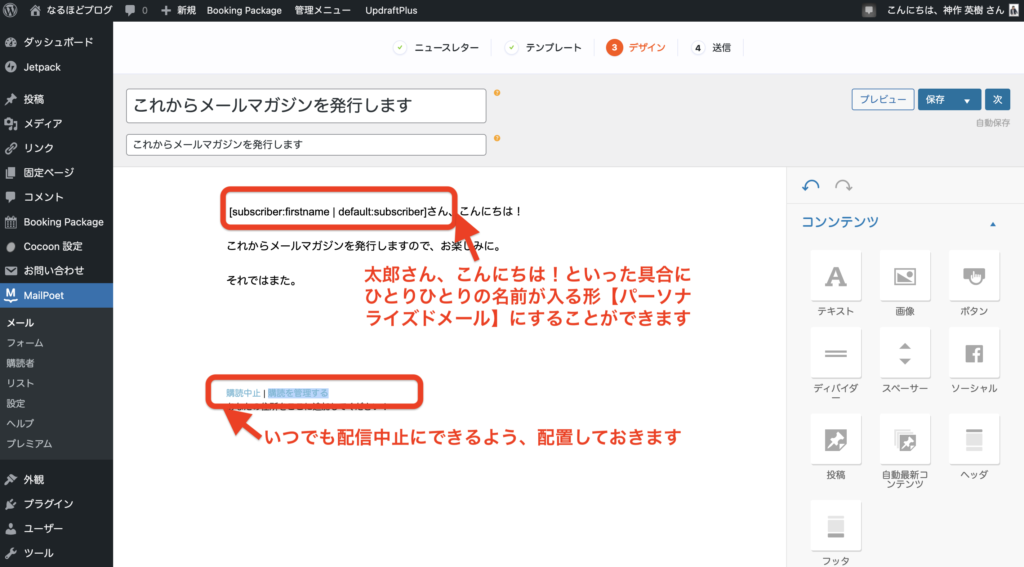Open the 保存 save dropdown arrow
The width and height of the screenshot is (1024, 567).
967,100
